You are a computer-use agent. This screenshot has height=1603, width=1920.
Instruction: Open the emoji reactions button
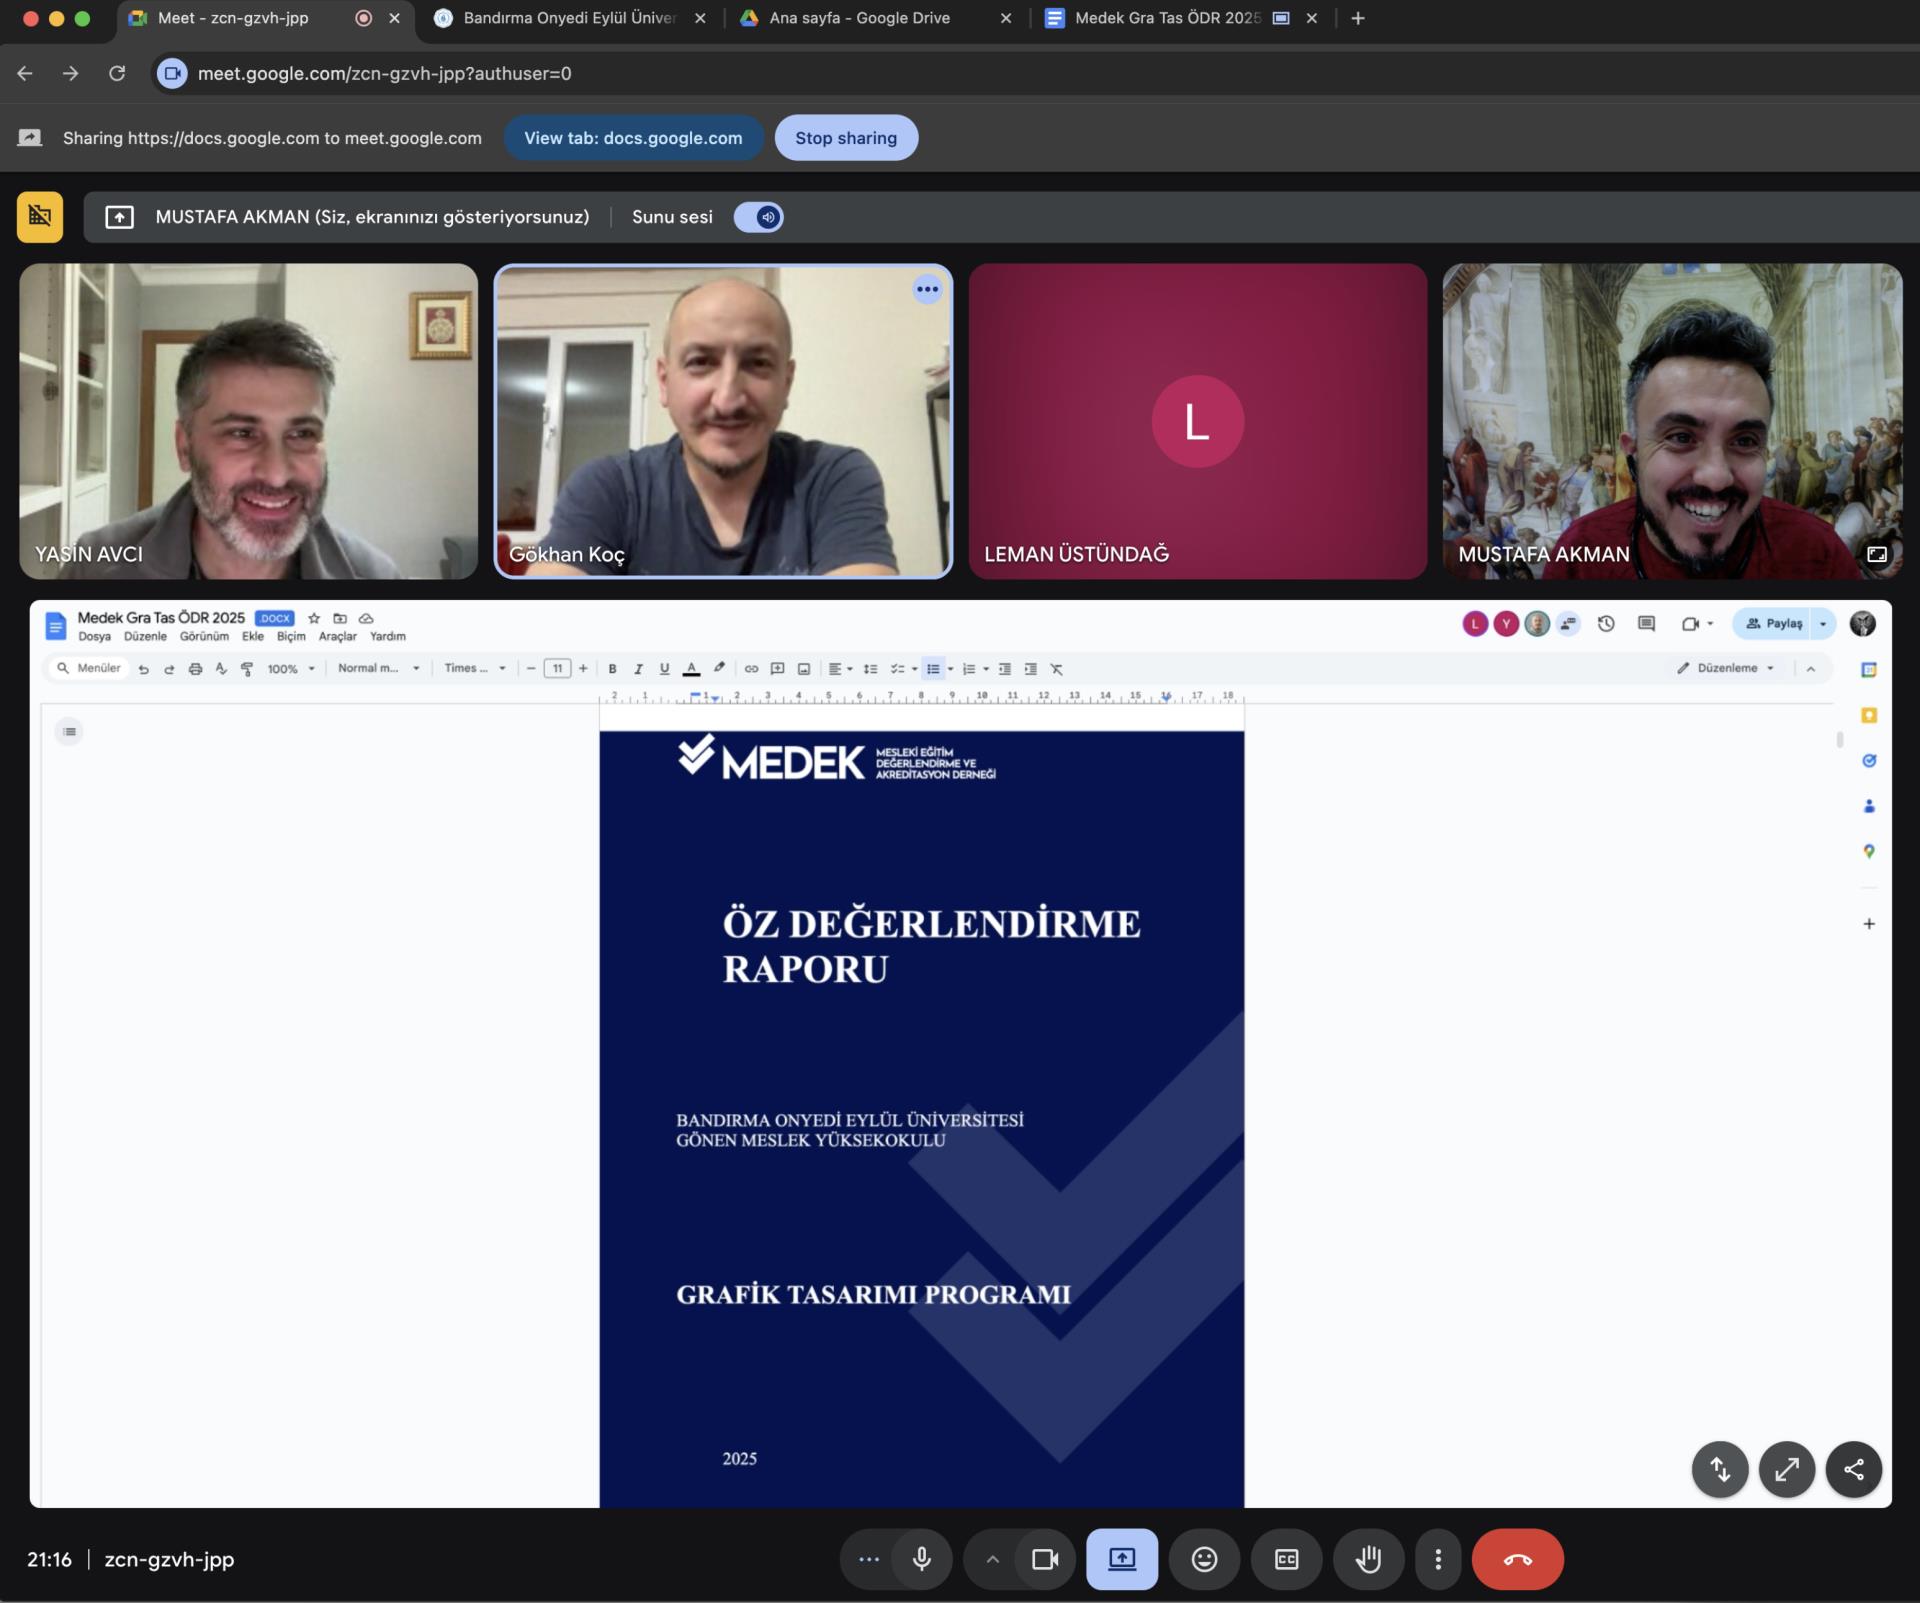[x=1204, y=1559]
